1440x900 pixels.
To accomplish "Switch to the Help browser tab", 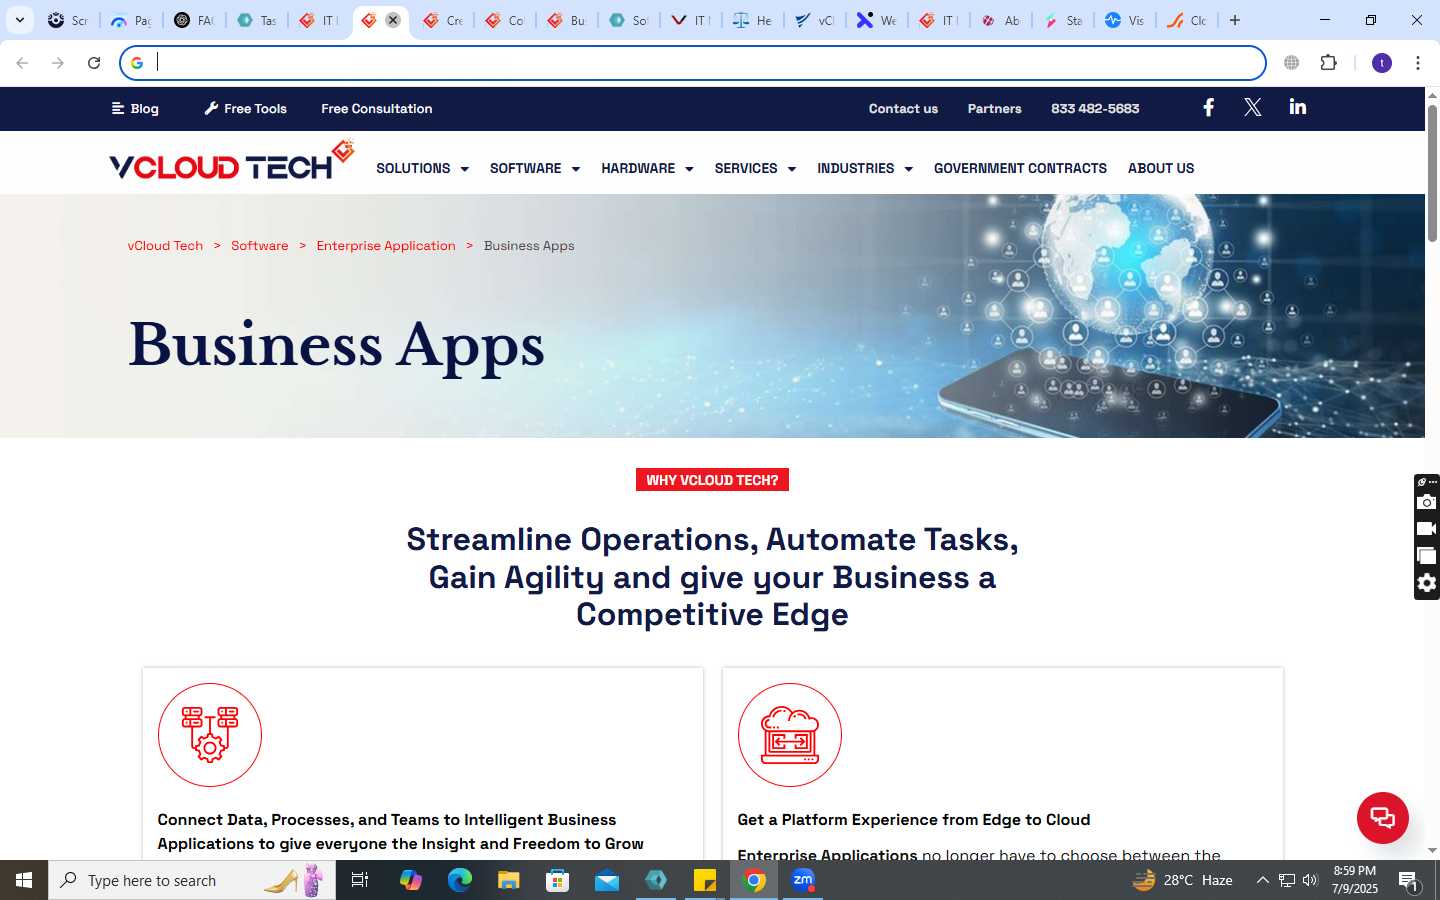I will click(752, 20).
